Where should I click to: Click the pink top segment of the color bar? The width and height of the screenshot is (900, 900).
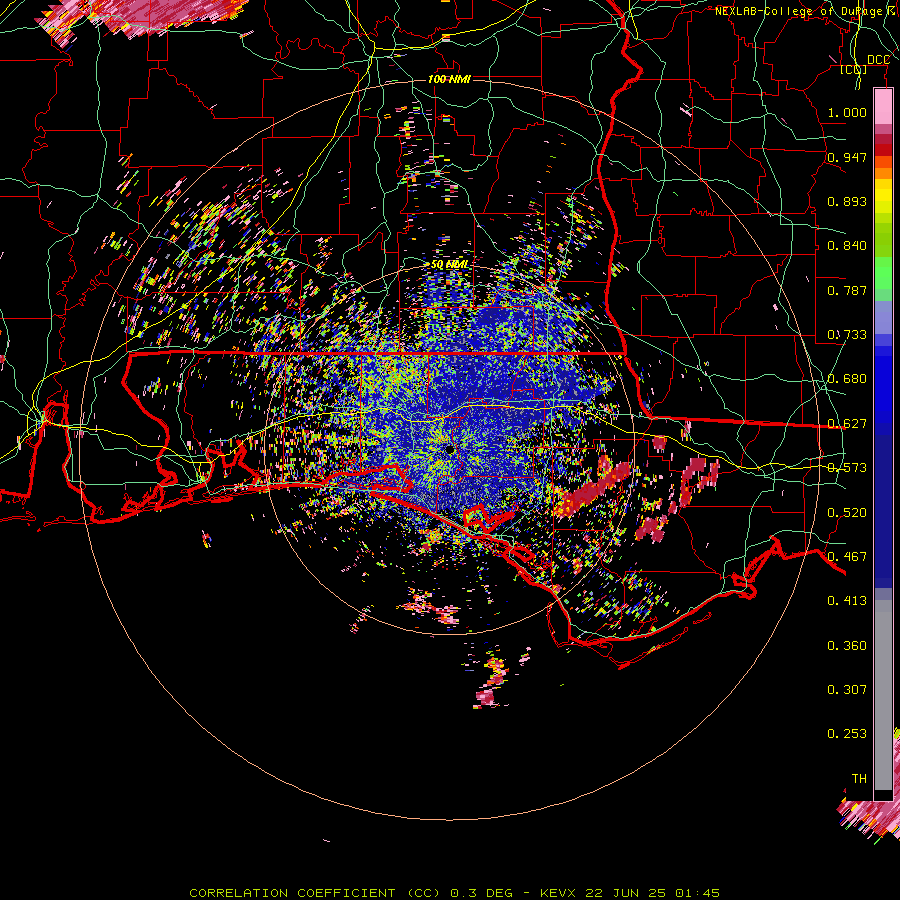click(x=883, y=107)
